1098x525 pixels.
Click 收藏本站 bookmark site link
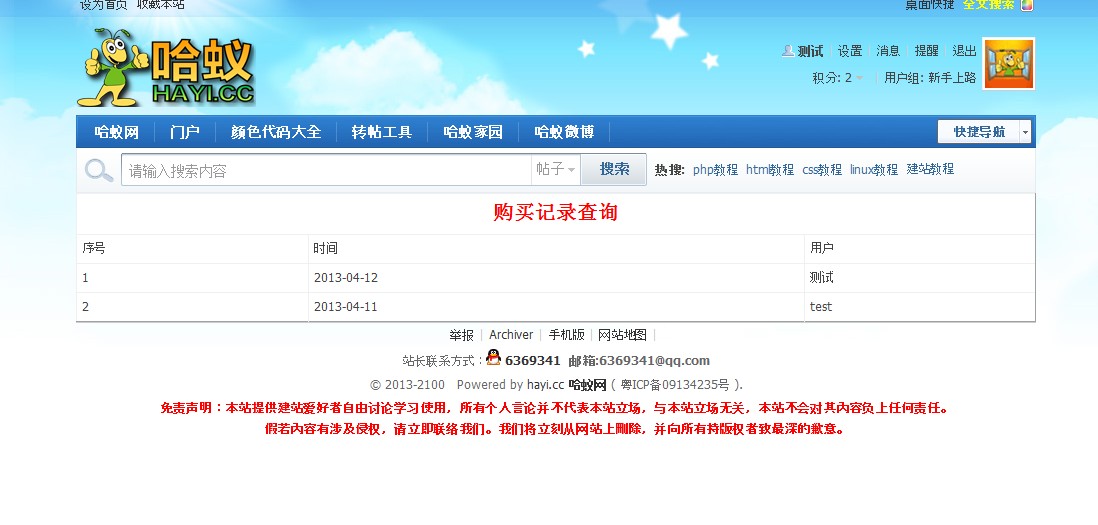161,5
